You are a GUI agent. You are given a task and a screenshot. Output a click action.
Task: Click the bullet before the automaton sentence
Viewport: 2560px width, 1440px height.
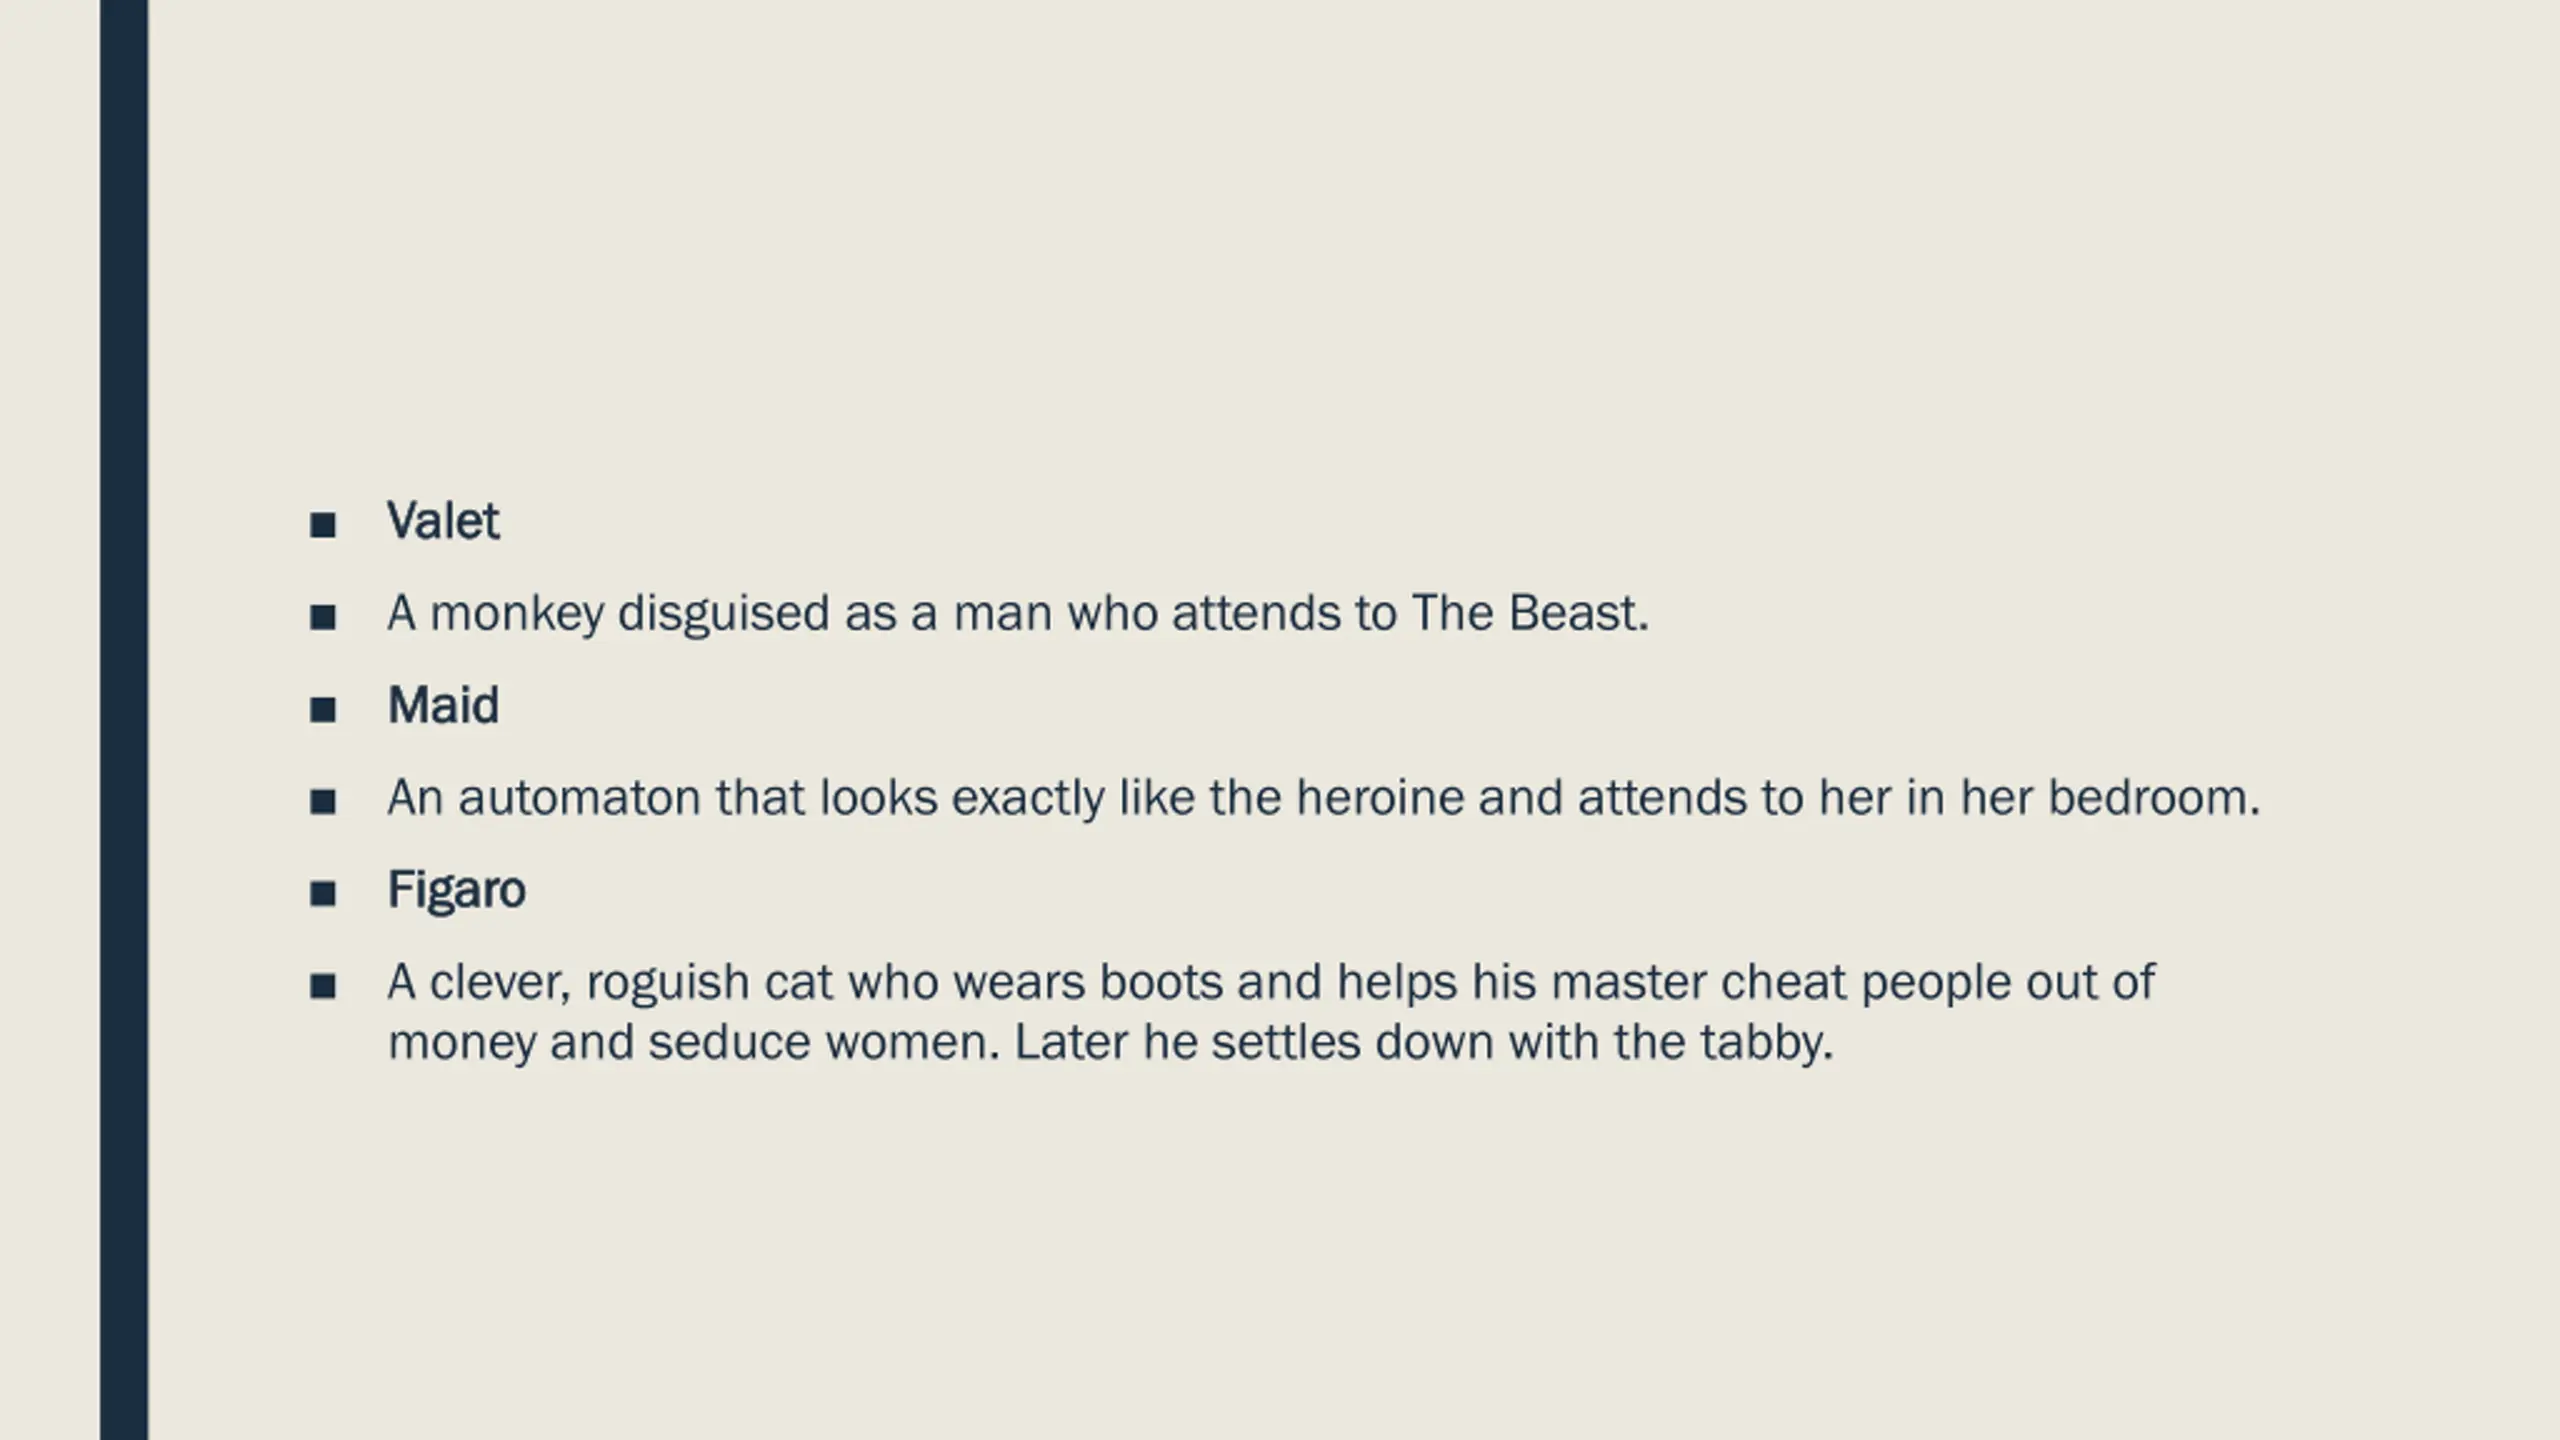click(323, 802)
